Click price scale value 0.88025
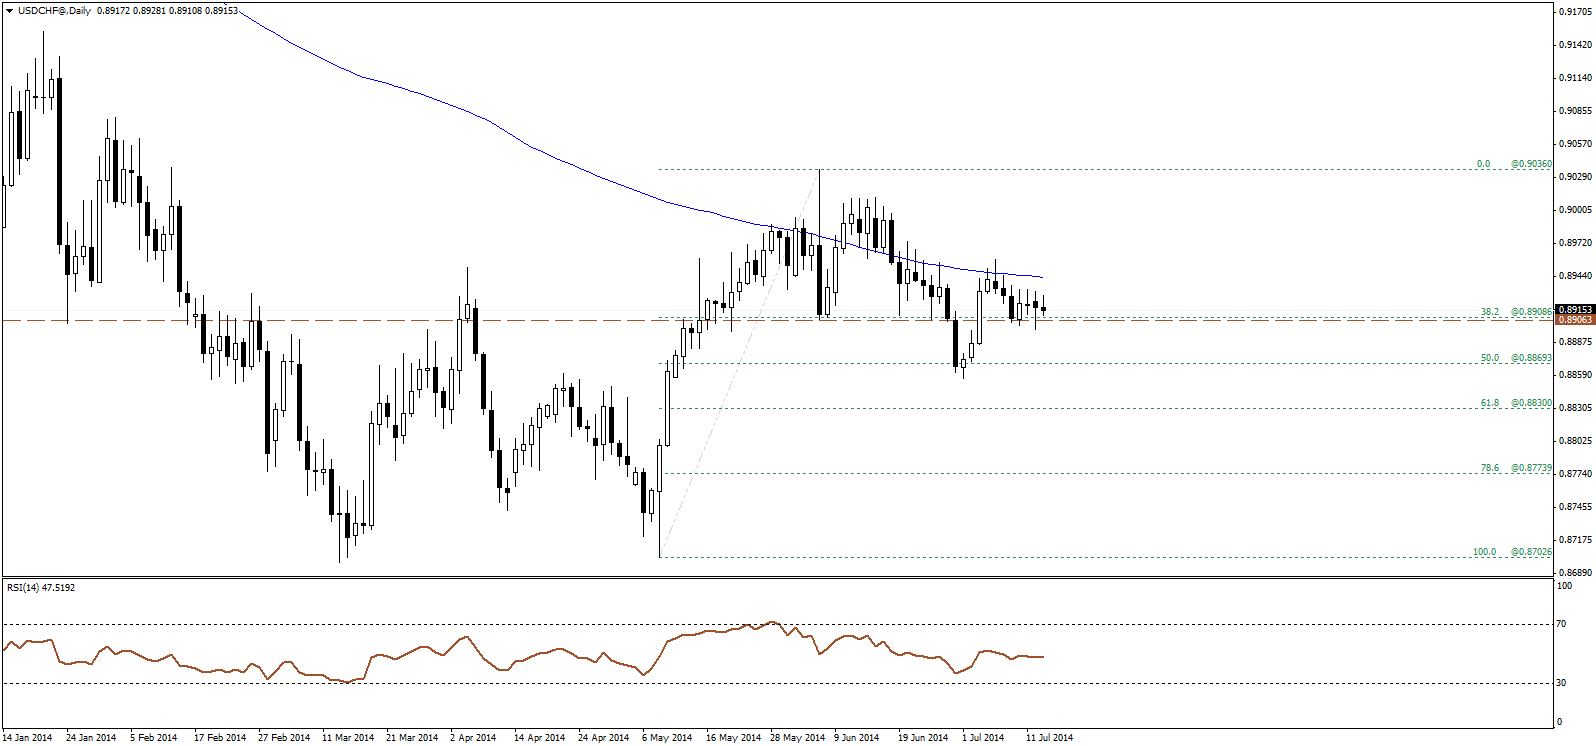 [x=1577, y=441]
